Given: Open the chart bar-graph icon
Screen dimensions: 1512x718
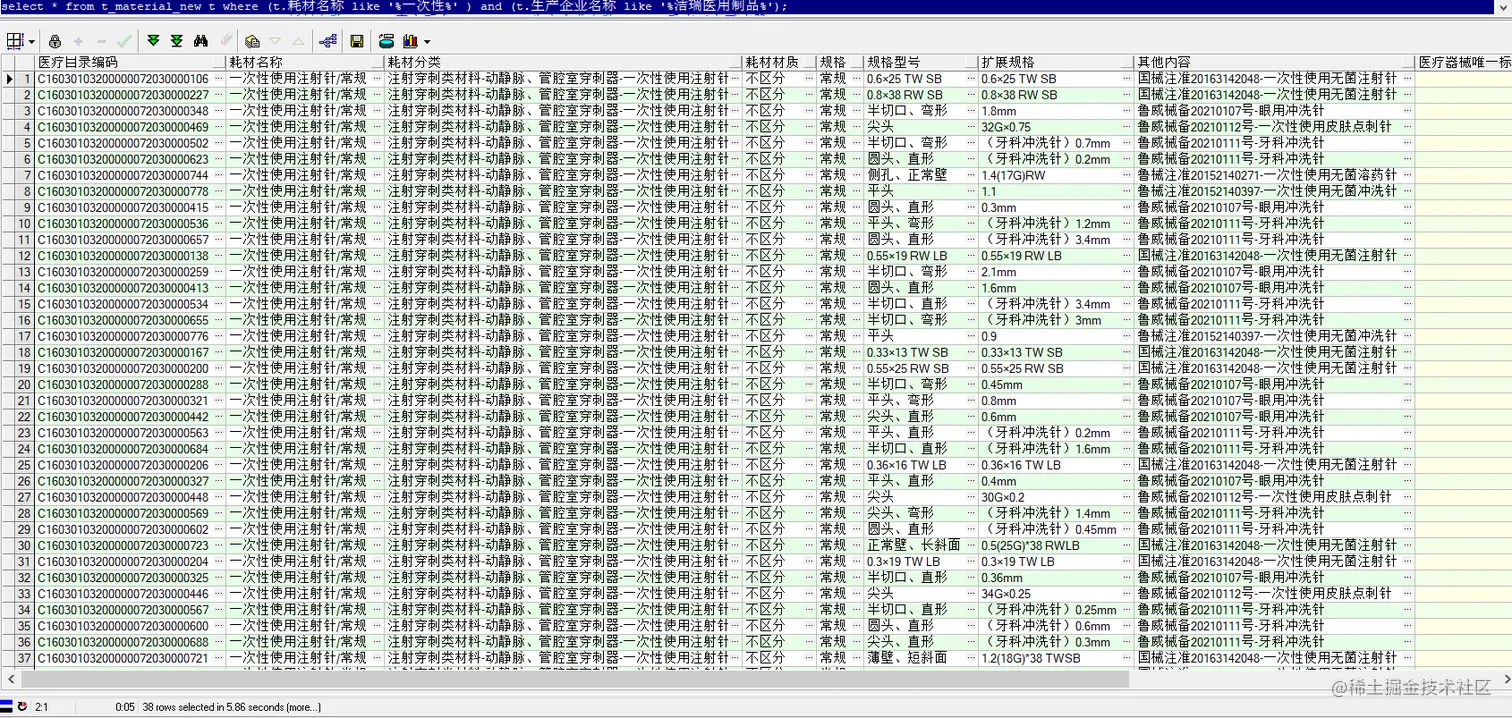Looking at the screenshot, I should (410, 41).
